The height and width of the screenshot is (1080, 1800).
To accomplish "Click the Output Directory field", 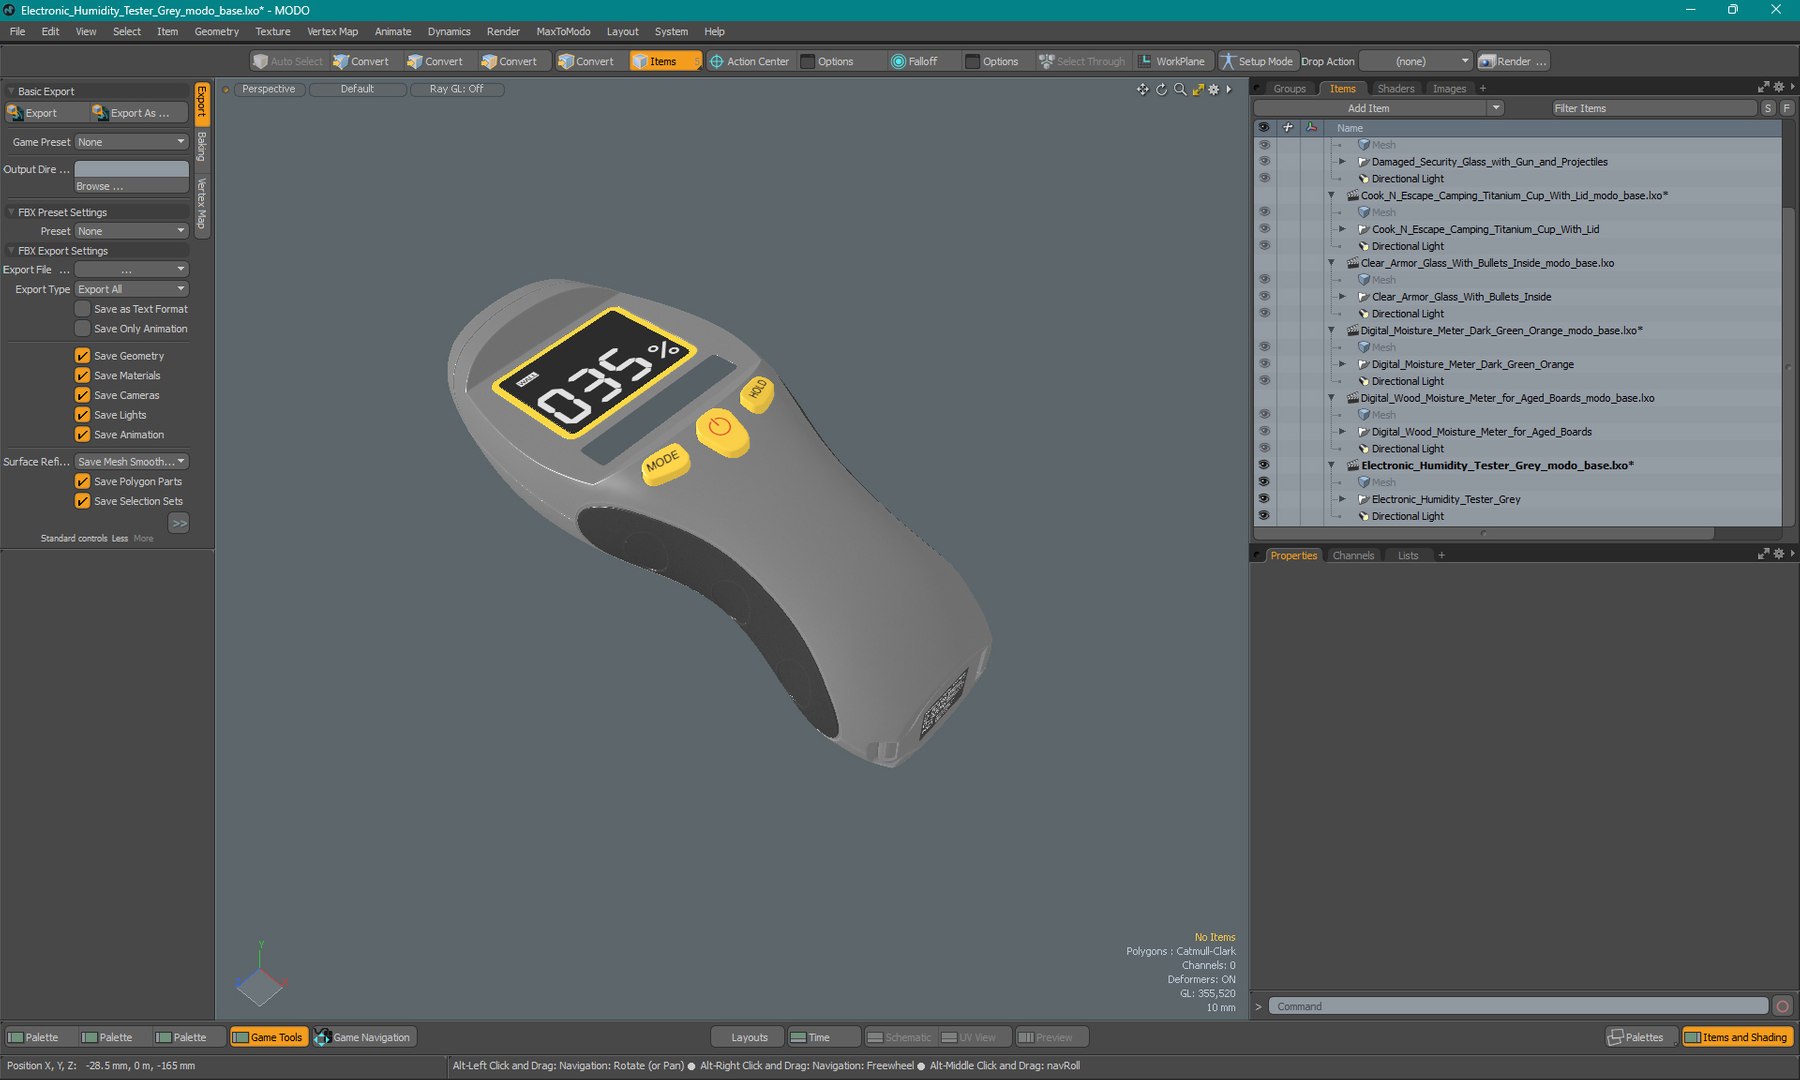I will 132,169.
